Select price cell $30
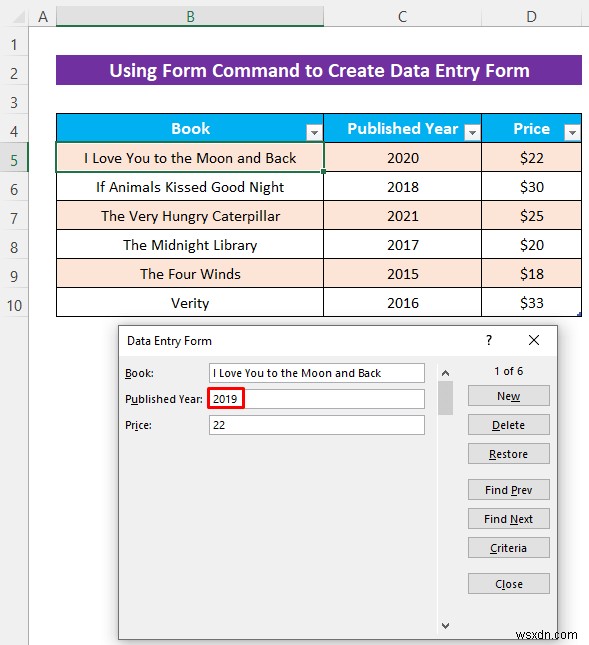Viewport: 589px width, 645px height. [x=531, y=187]
